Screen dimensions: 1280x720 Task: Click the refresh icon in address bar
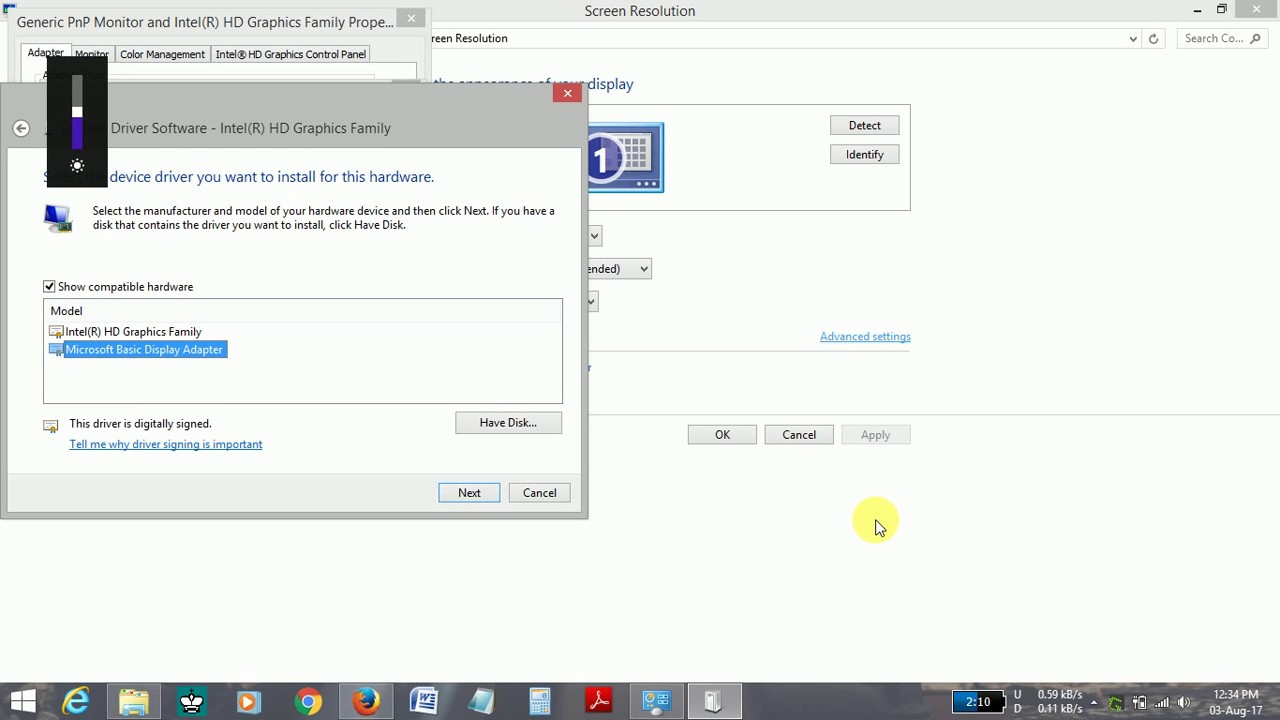coord(1153,39)
